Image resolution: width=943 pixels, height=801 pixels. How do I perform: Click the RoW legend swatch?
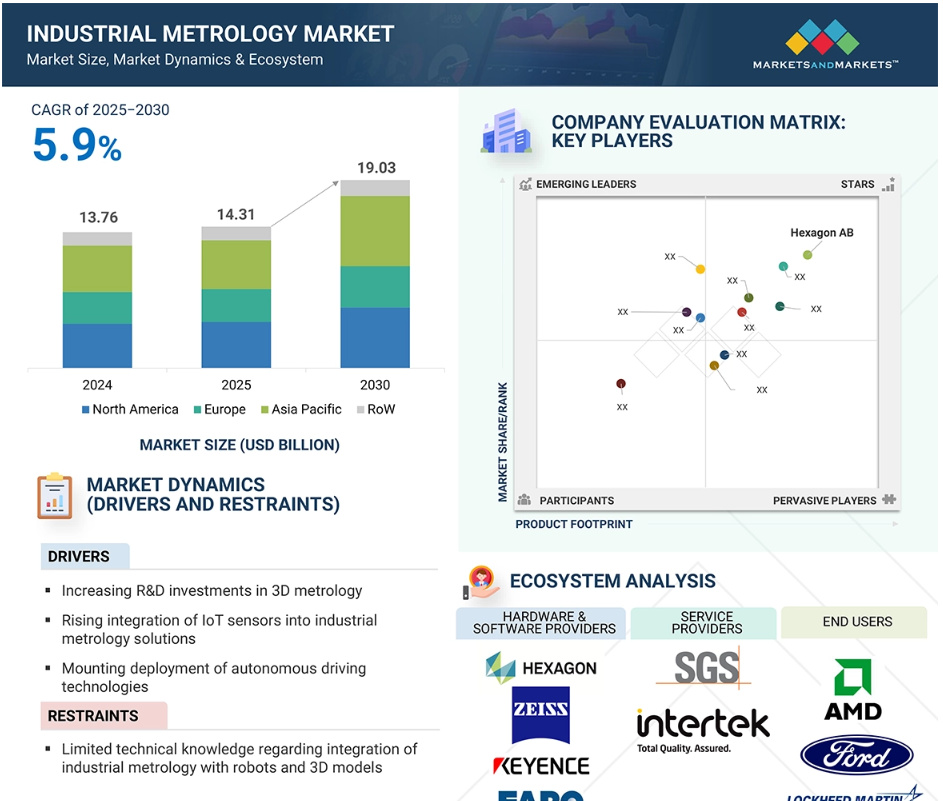pyautogui.click(x=361, y=410)
